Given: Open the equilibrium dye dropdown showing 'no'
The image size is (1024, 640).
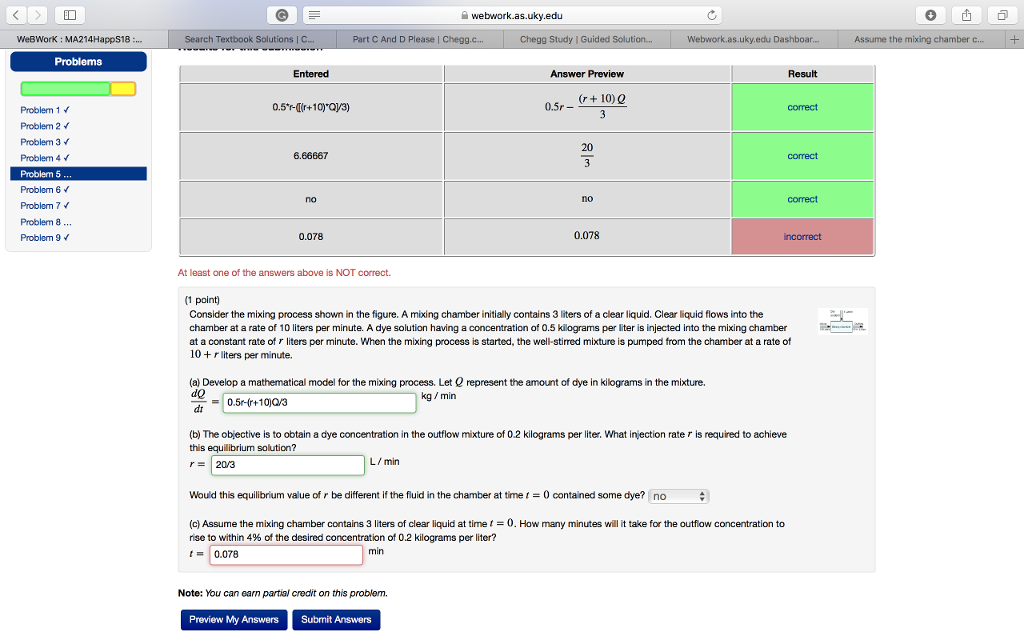Looking at the screenshot, I should coord(677,495).
